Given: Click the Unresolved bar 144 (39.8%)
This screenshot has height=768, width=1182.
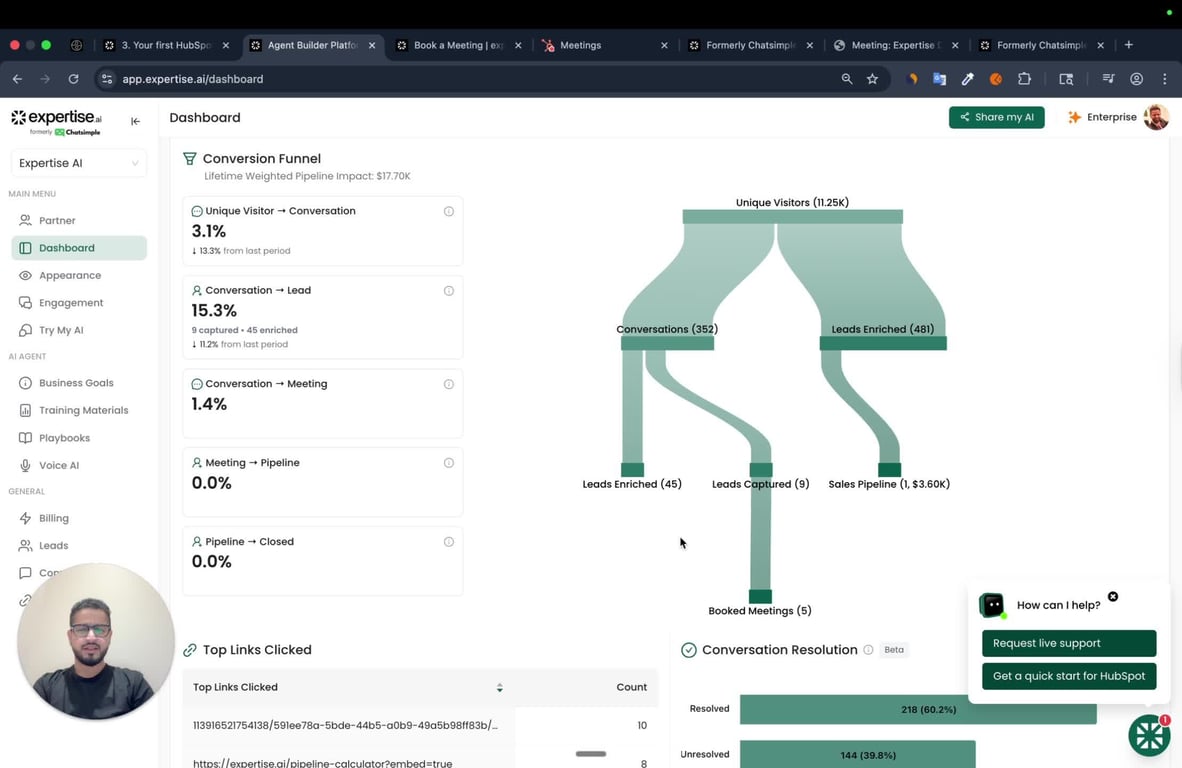Looking at the screenshot, I should pos(857,754).
